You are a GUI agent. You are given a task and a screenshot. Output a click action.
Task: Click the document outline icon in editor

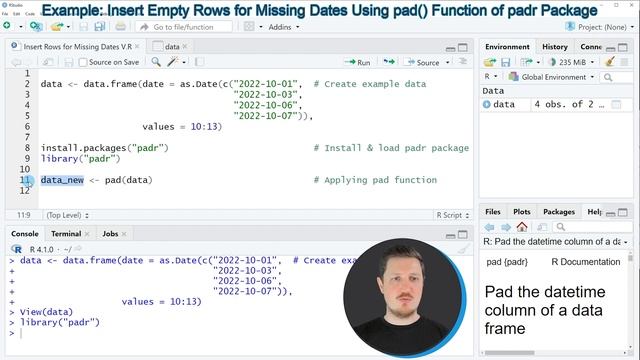click(463, 62)
